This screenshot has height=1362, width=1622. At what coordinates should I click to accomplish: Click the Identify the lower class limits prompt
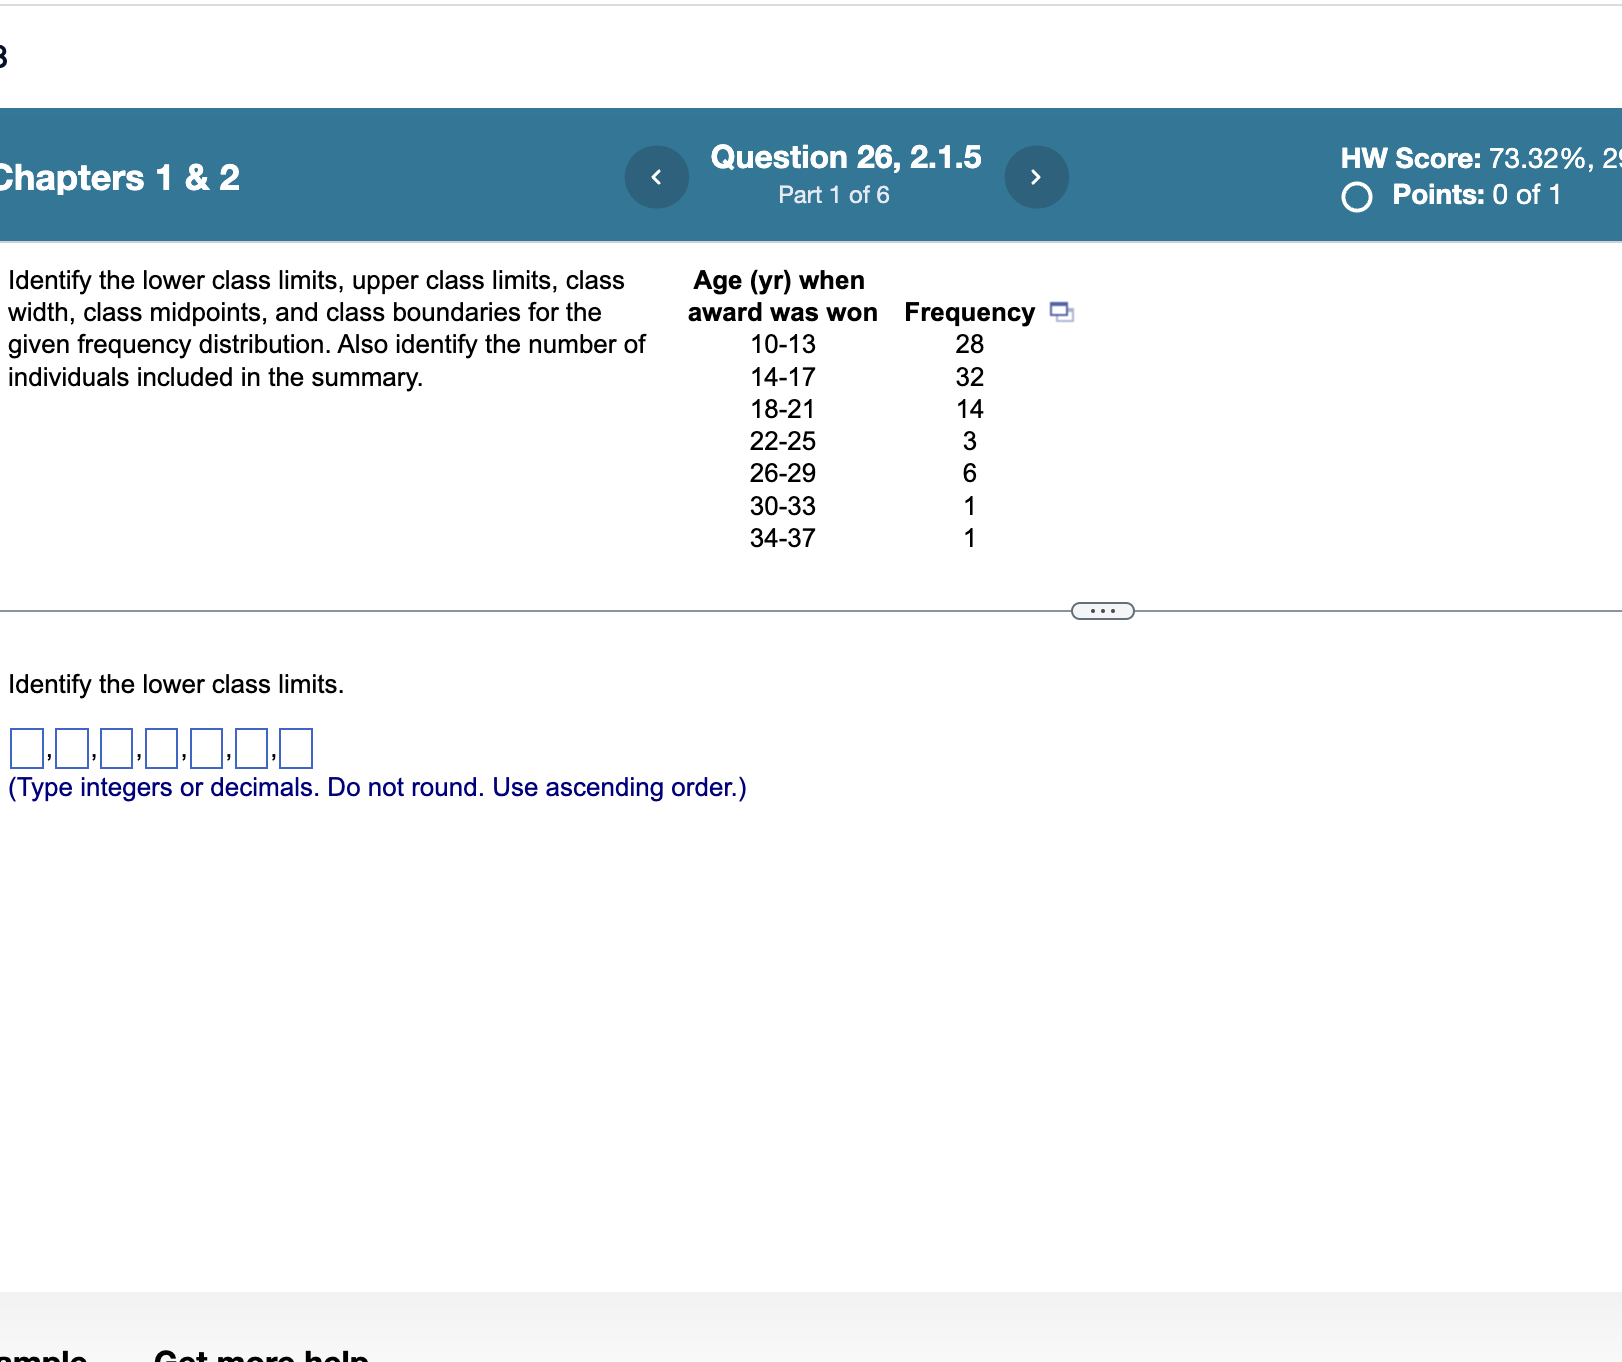[x=176, y=684]
